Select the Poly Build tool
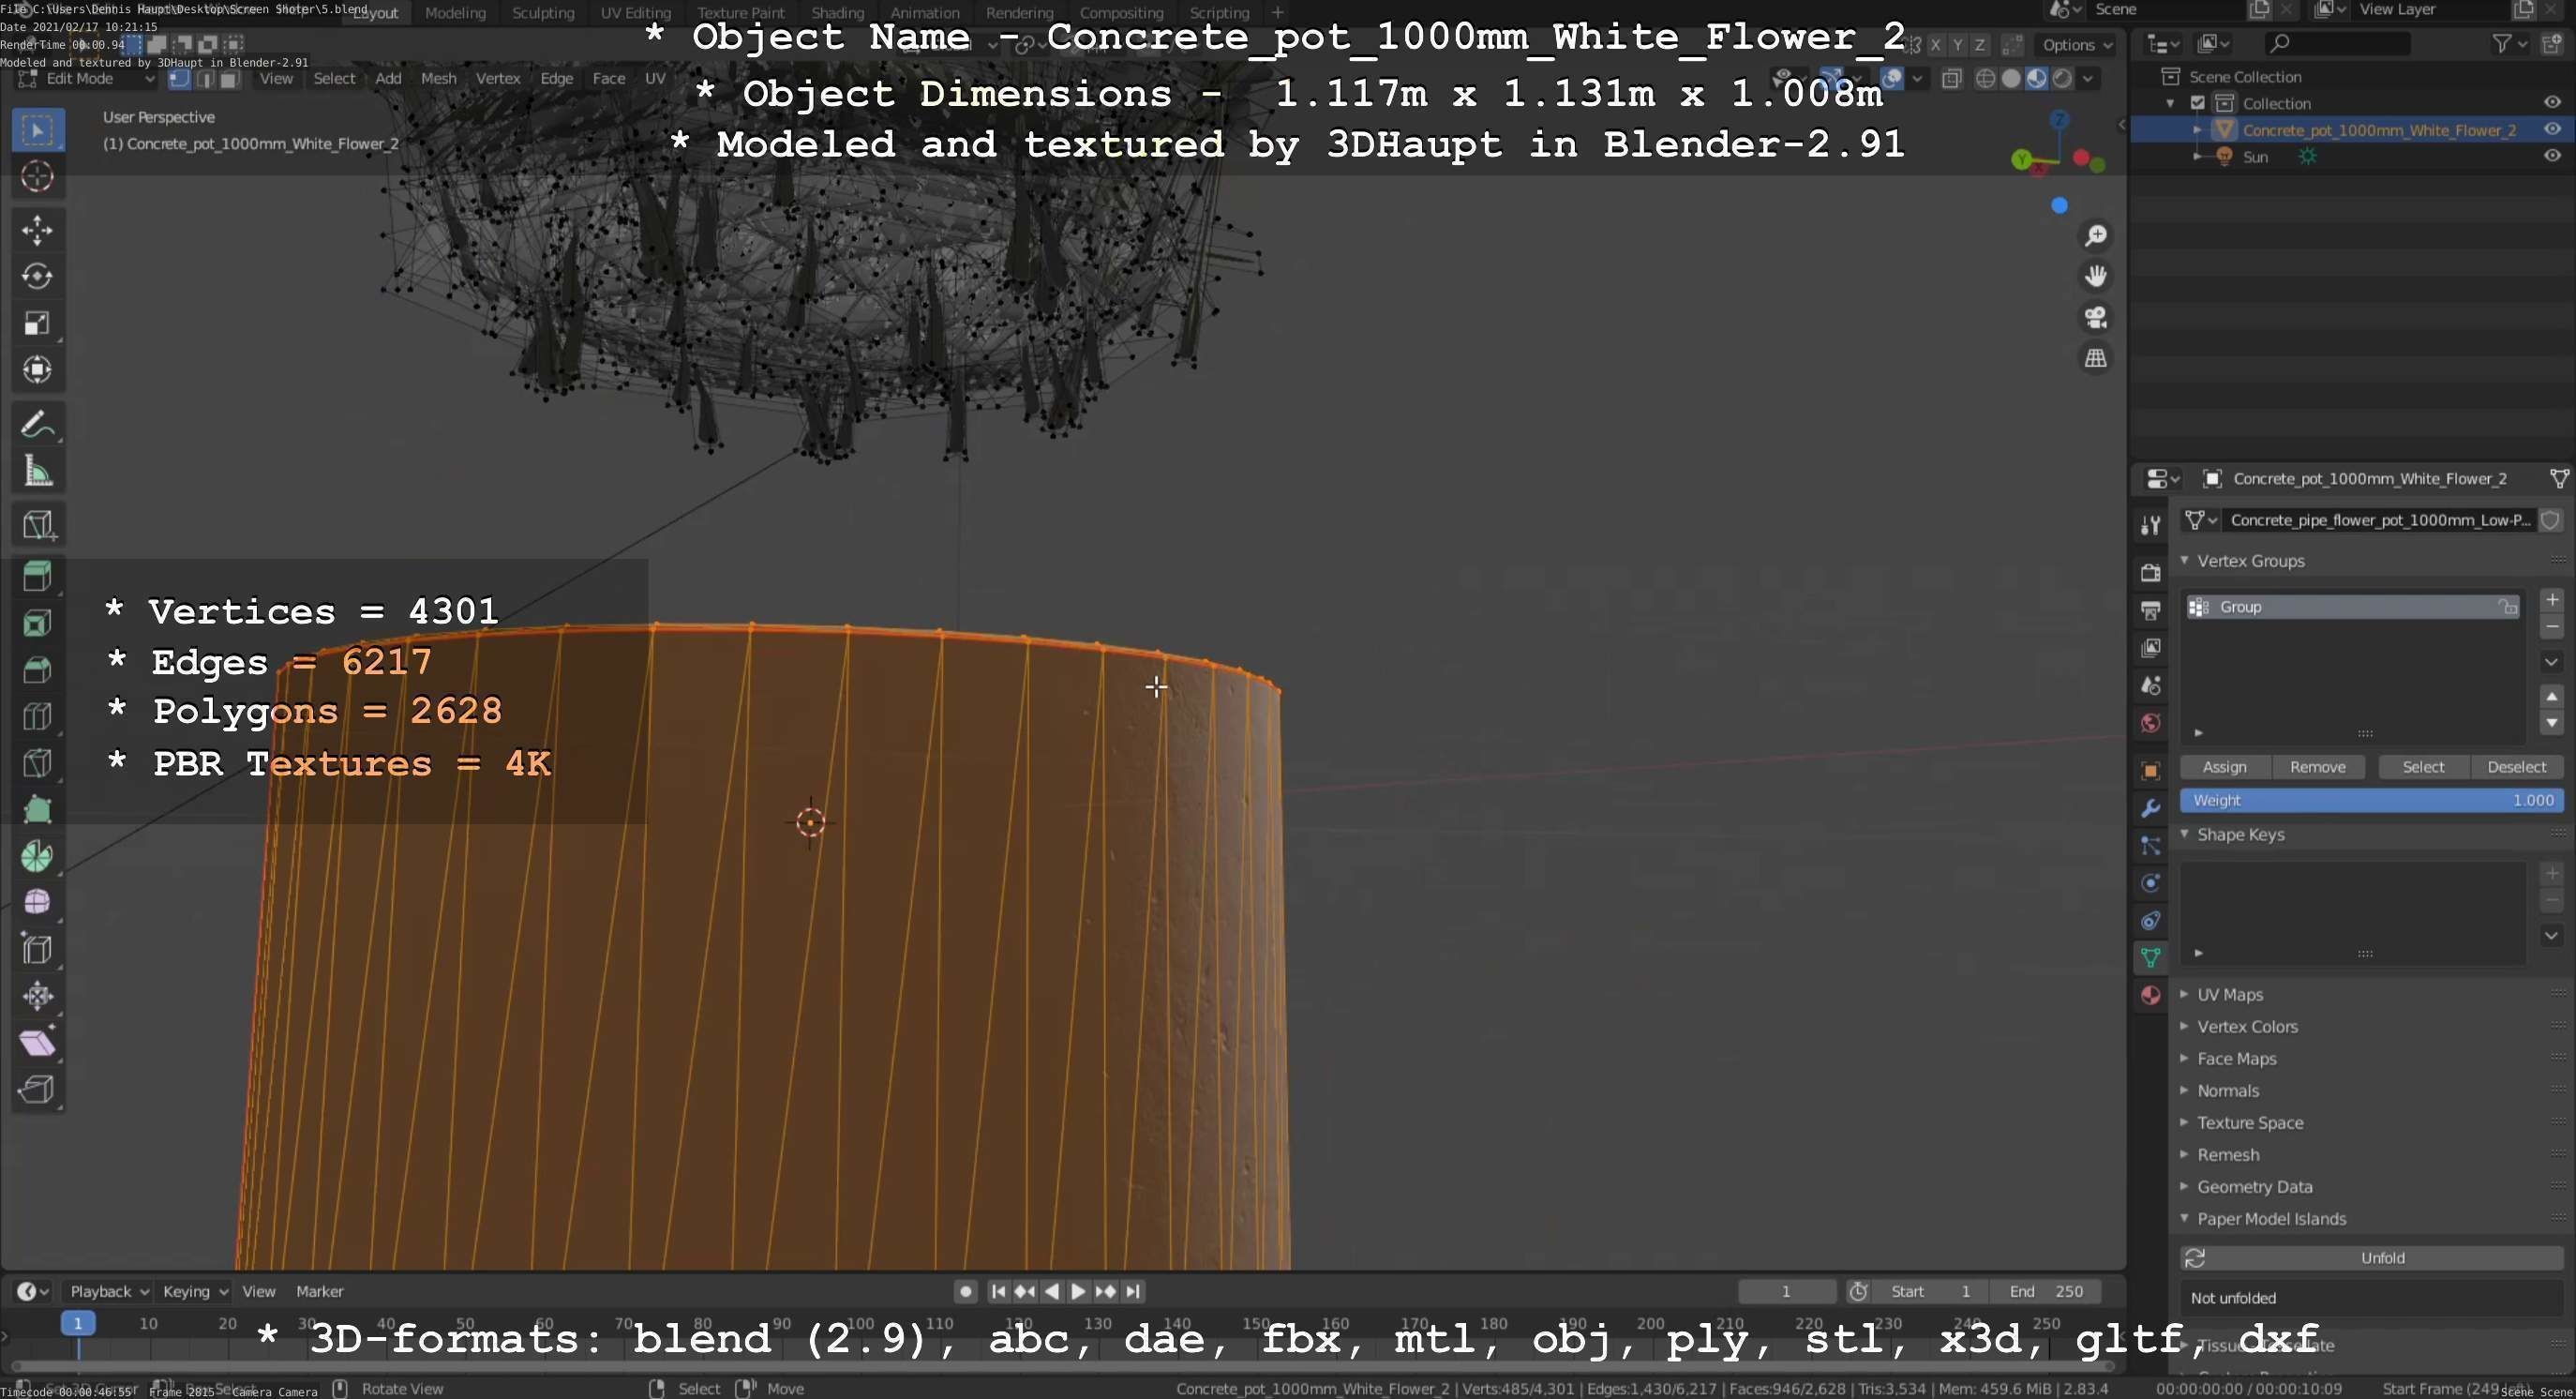This screenshot has height=1399, width=2576. 38,809
